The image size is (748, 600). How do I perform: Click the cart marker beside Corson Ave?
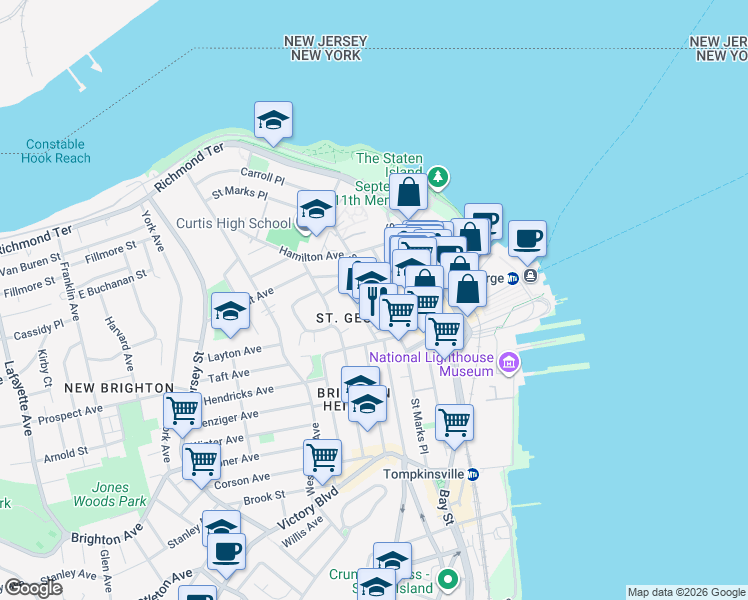tap(201, 463)
